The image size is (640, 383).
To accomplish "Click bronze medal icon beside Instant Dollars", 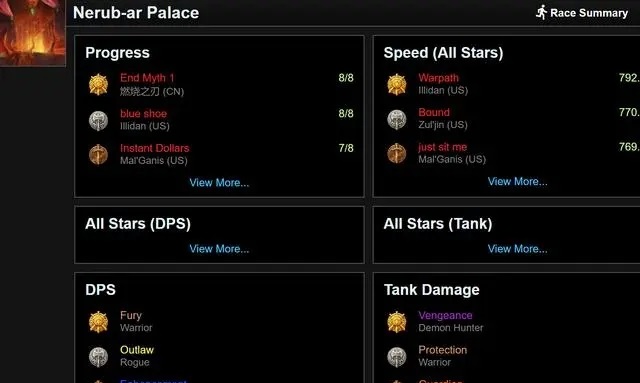I will [x=98, y=155].
